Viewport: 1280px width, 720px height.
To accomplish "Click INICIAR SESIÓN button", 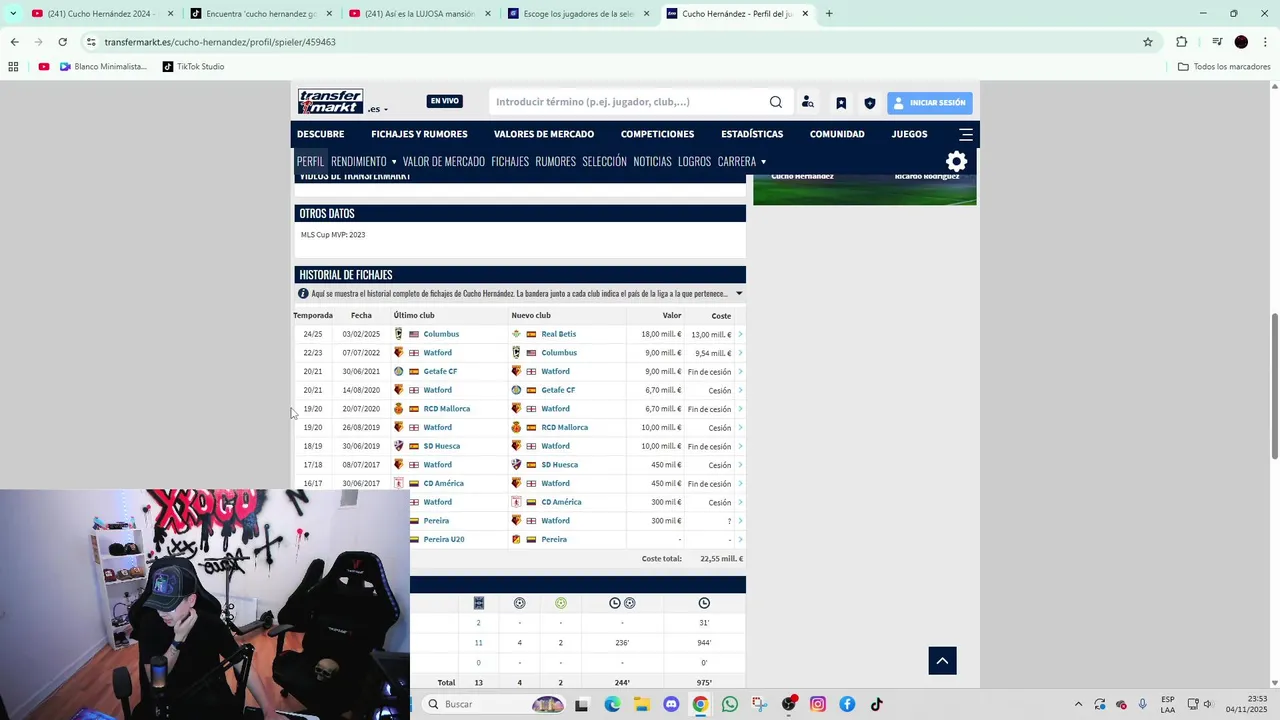I will [x=929, y=102].
